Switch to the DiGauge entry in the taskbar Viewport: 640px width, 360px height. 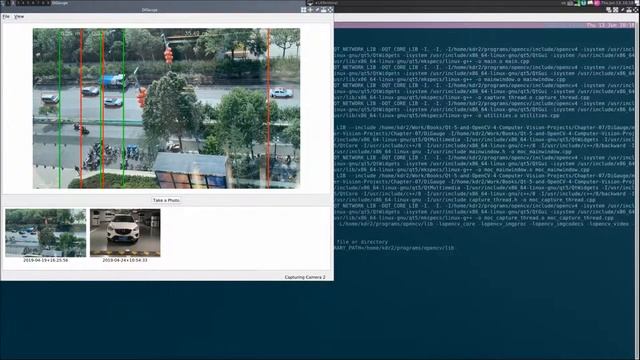60,3
